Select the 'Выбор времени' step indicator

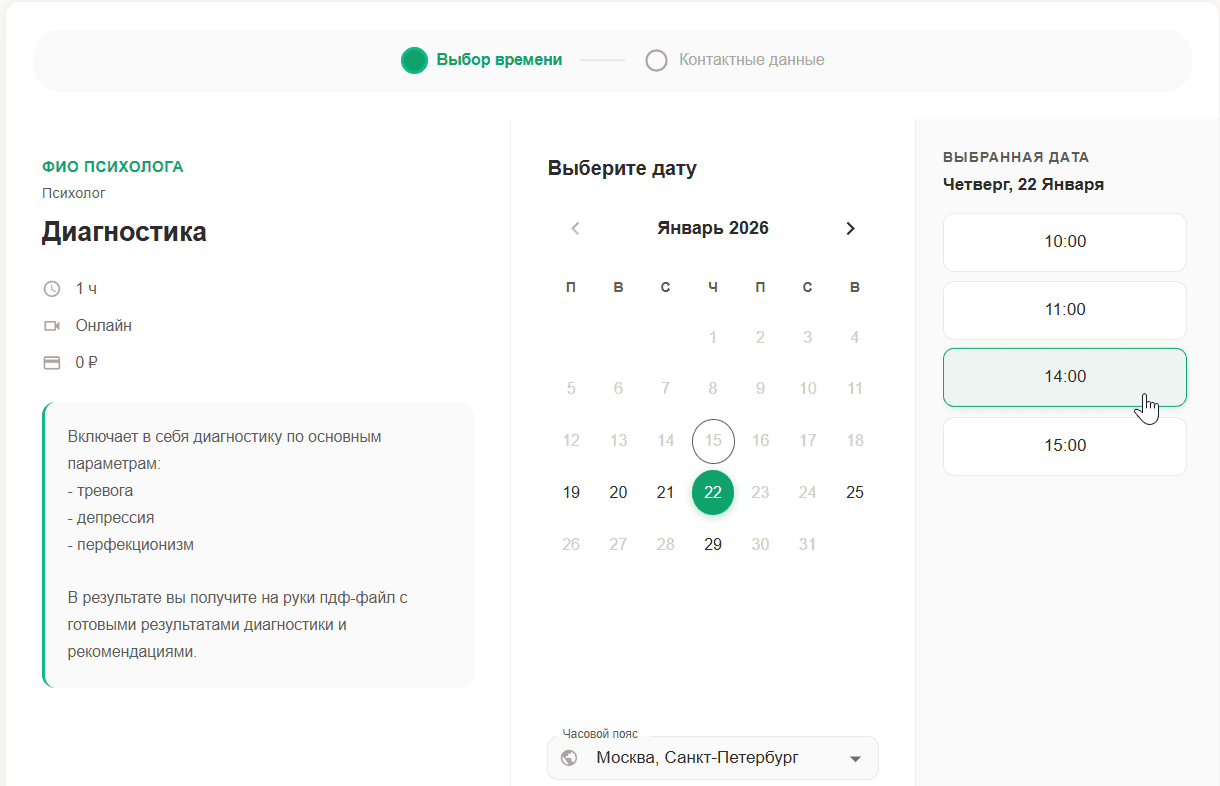pos(414,60)
